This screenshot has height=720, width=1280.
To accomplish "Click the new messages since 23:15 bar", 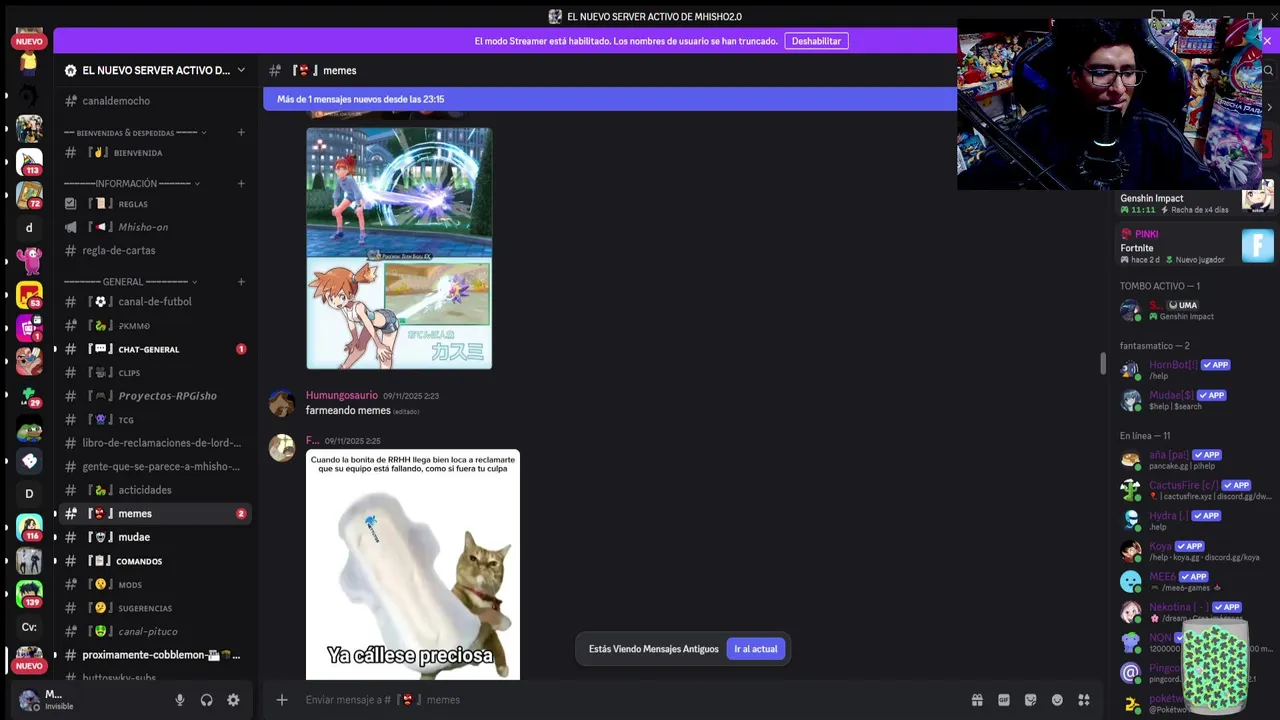I will tap(610, 99).
